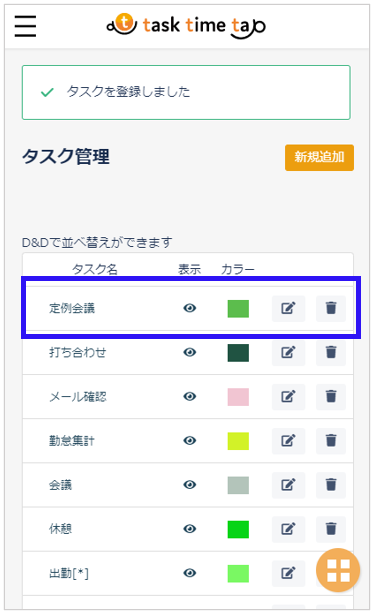
Task: Click the yellow 勤怠集計 color swatch
Action: point(238,441)
